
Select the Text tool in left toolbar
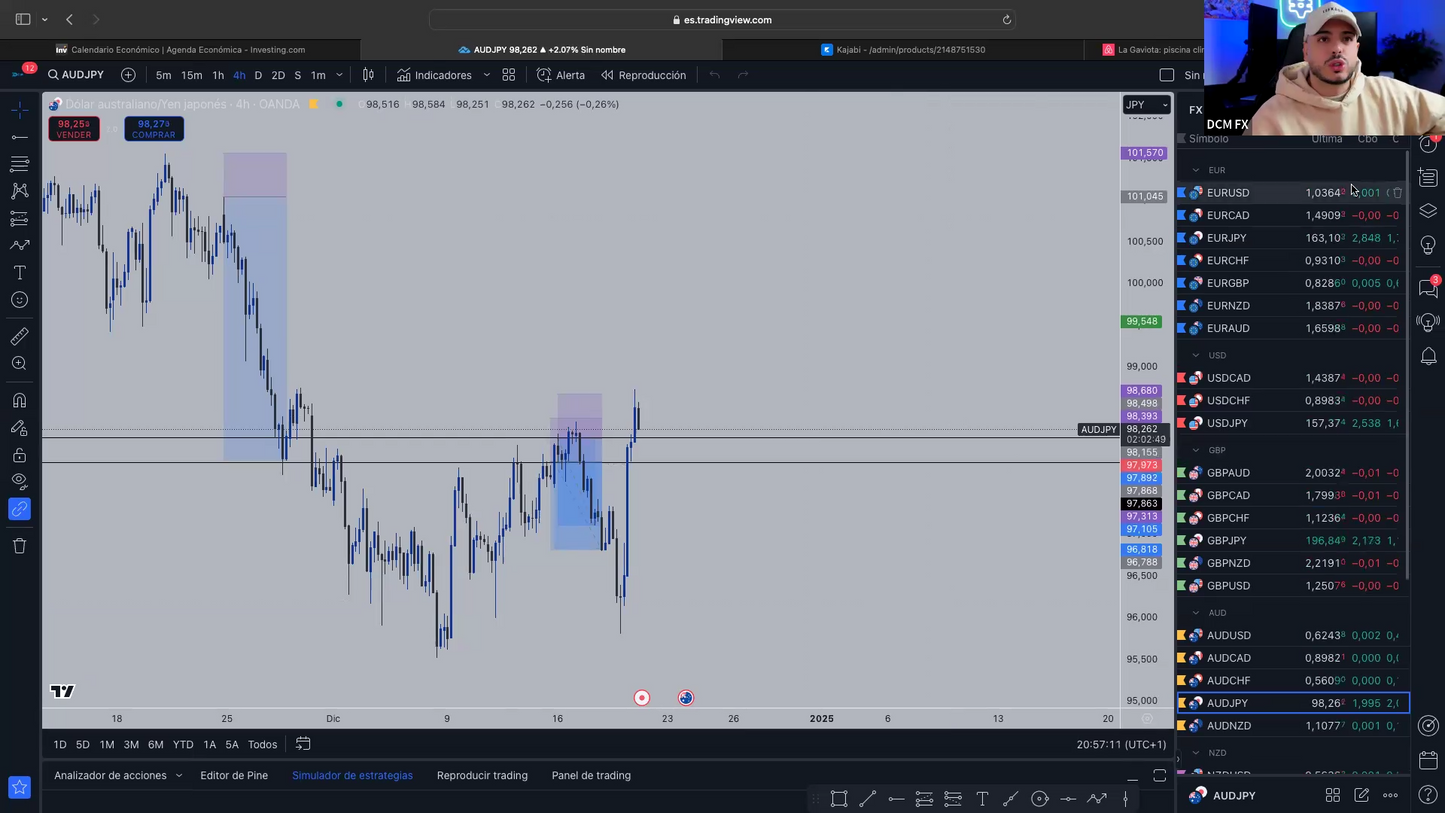19,272
